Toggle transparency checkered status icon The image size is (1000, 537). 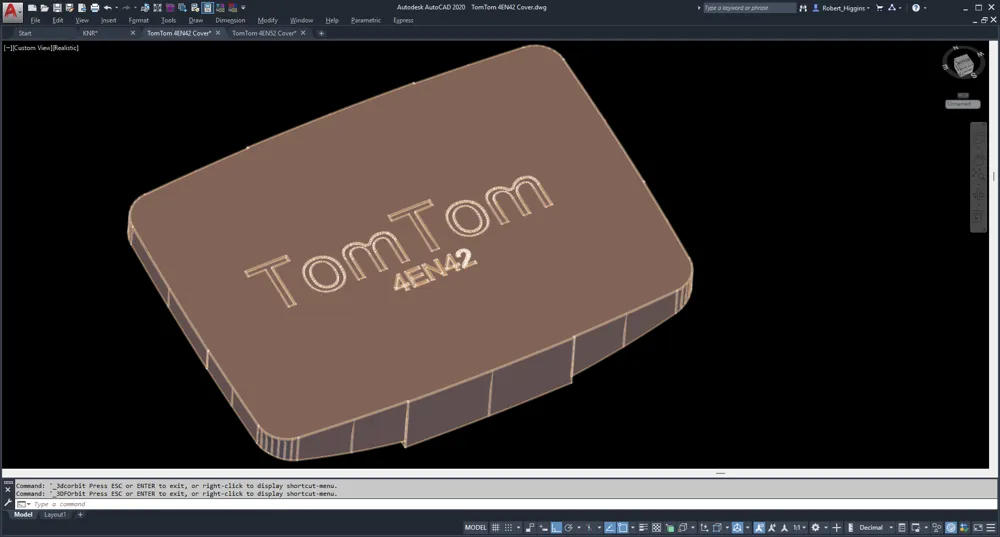(x=656, y=527)
